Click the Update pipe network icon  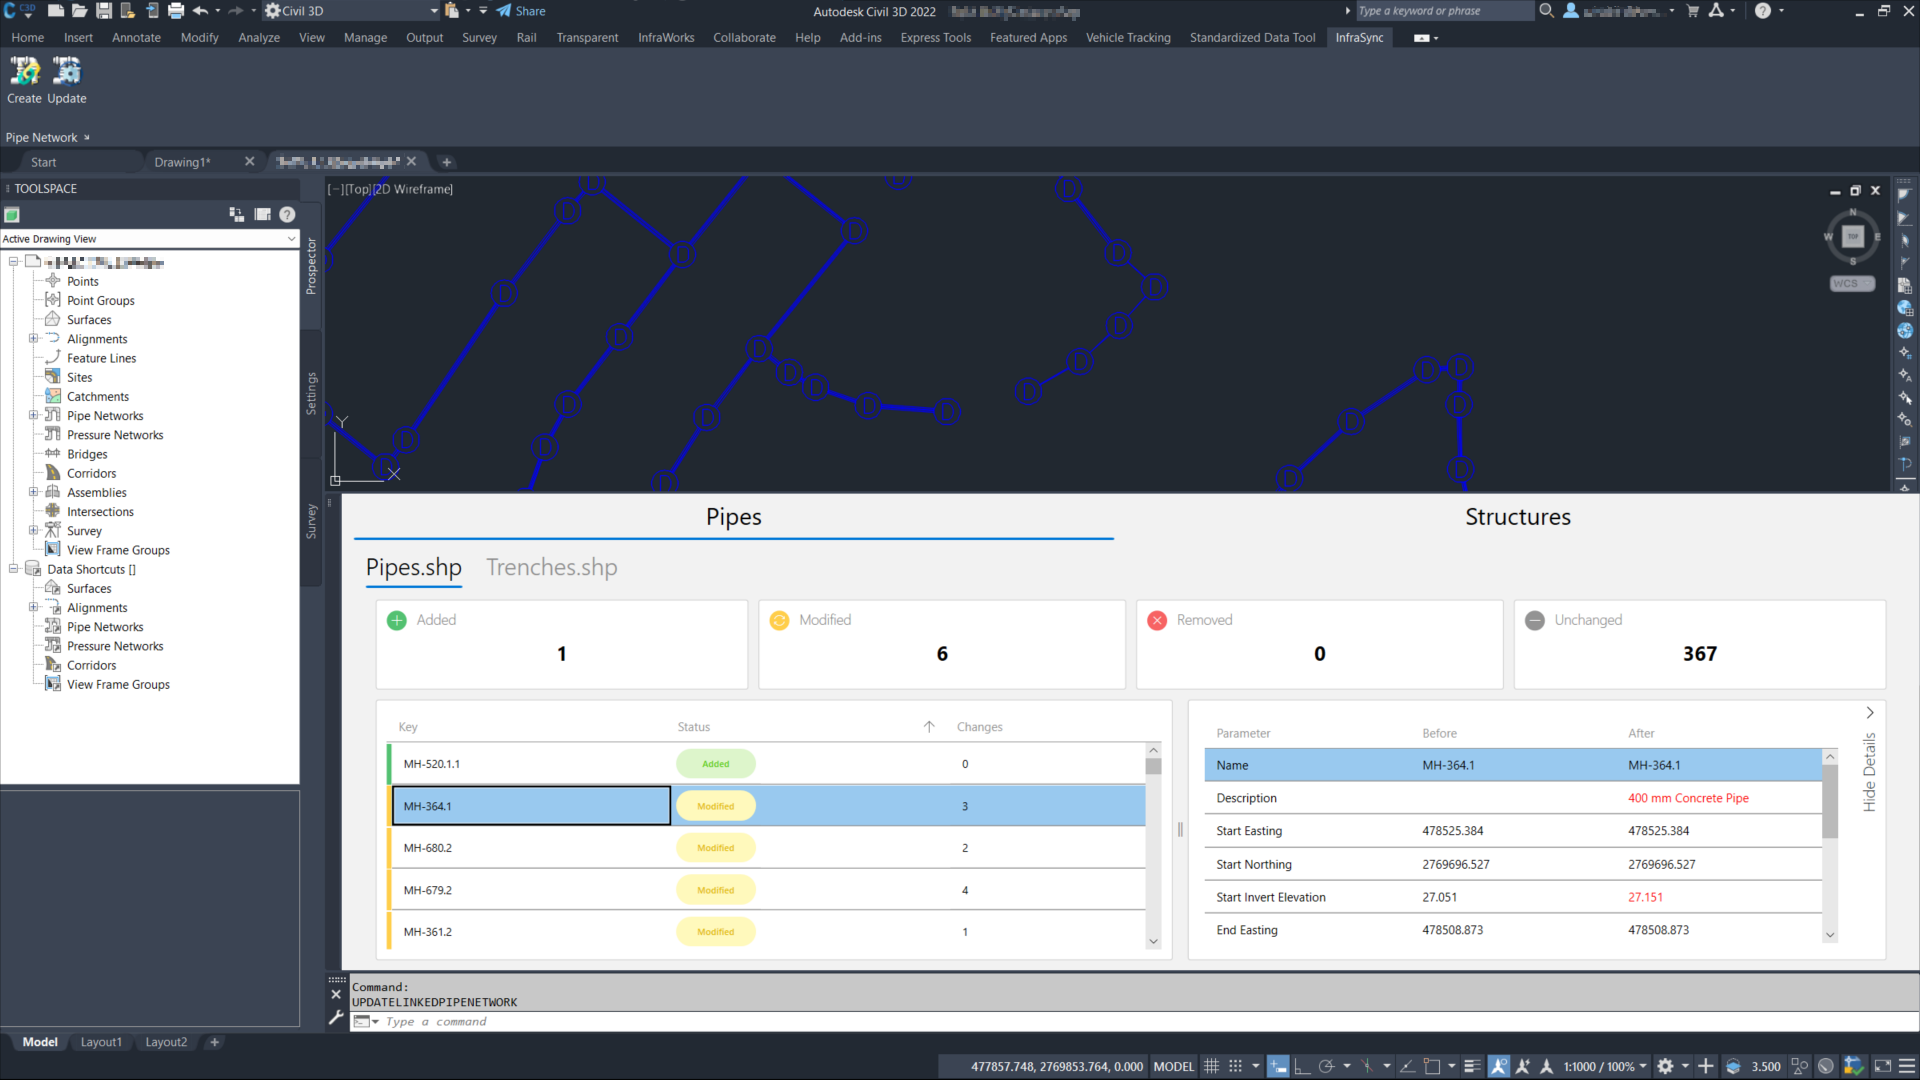[66, 72]
